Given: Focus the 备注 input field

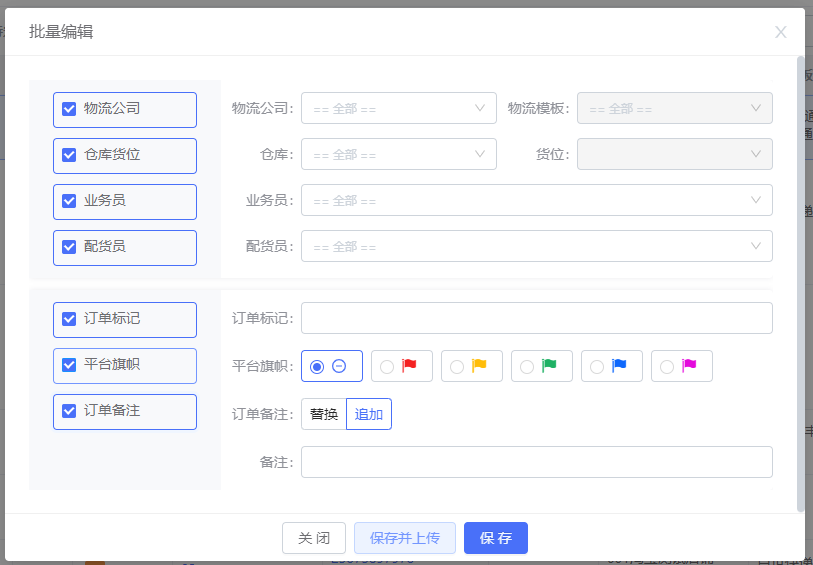Looking at the screenshot, I should click(x=537, y=462).
